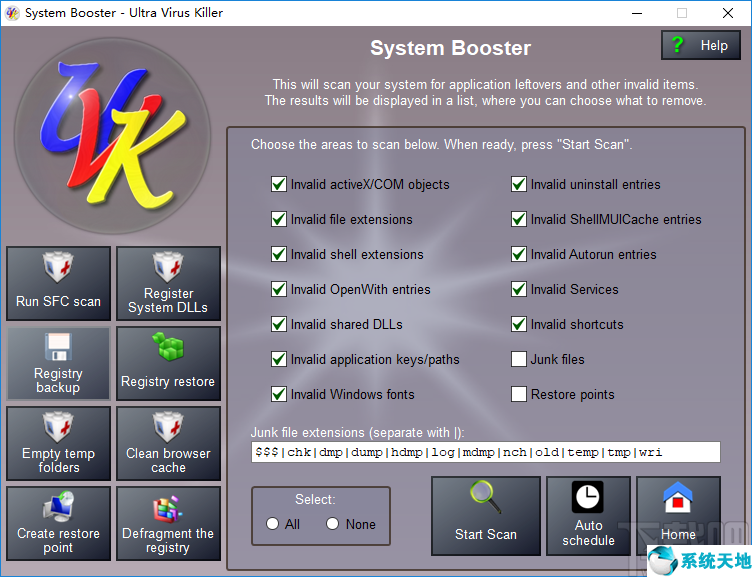752x577 pixels.
Task: Click the System Booster heading
Action: pos(450,48)
